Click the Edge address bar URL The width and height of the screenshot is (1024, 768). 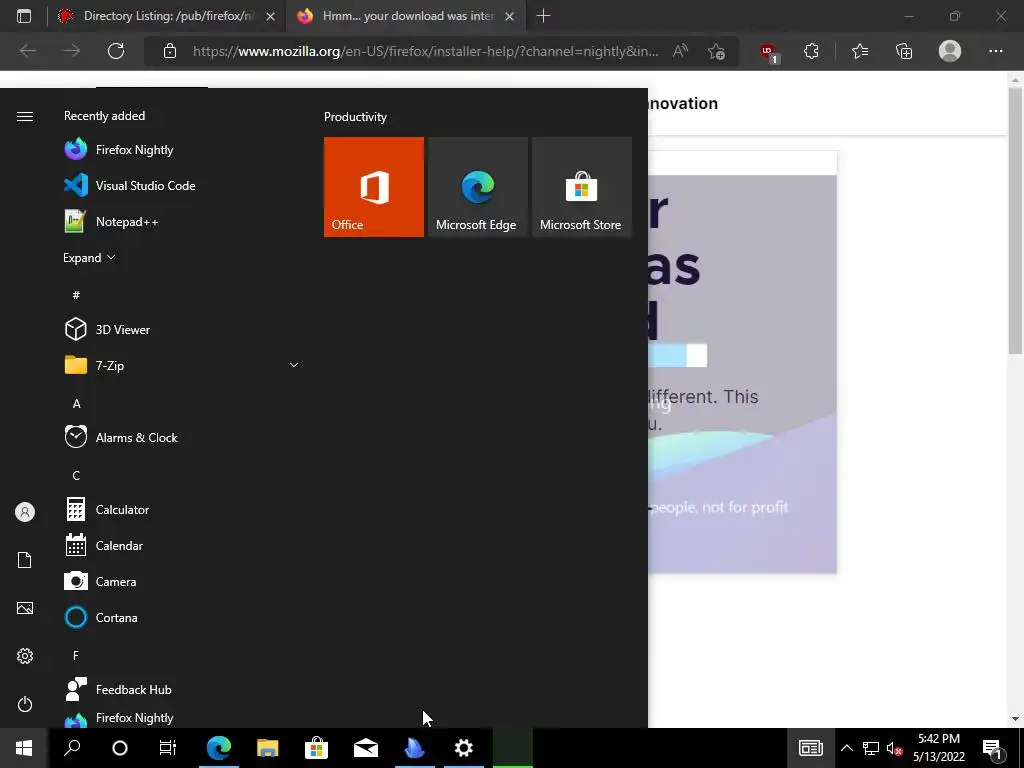click(425, 51)
